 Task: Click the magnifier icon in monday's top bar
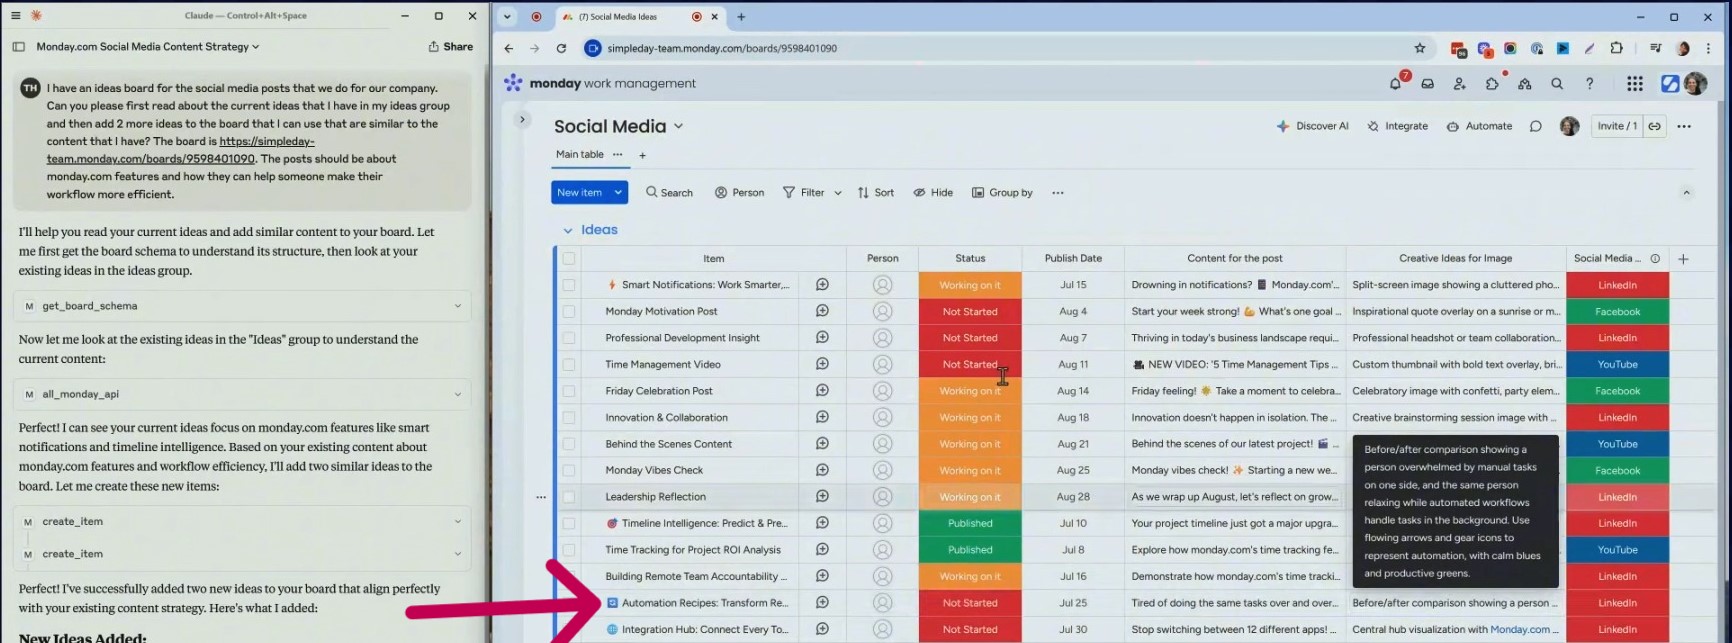(1557, 84)
